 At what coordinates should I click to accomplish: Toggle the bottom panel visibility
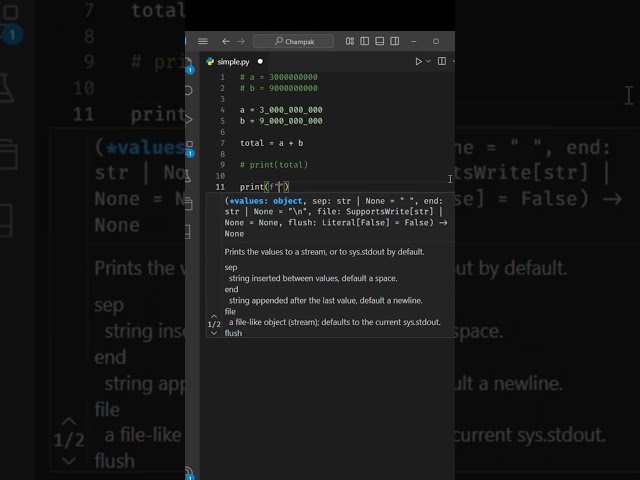pyautogui.click(x=380, y=41)
